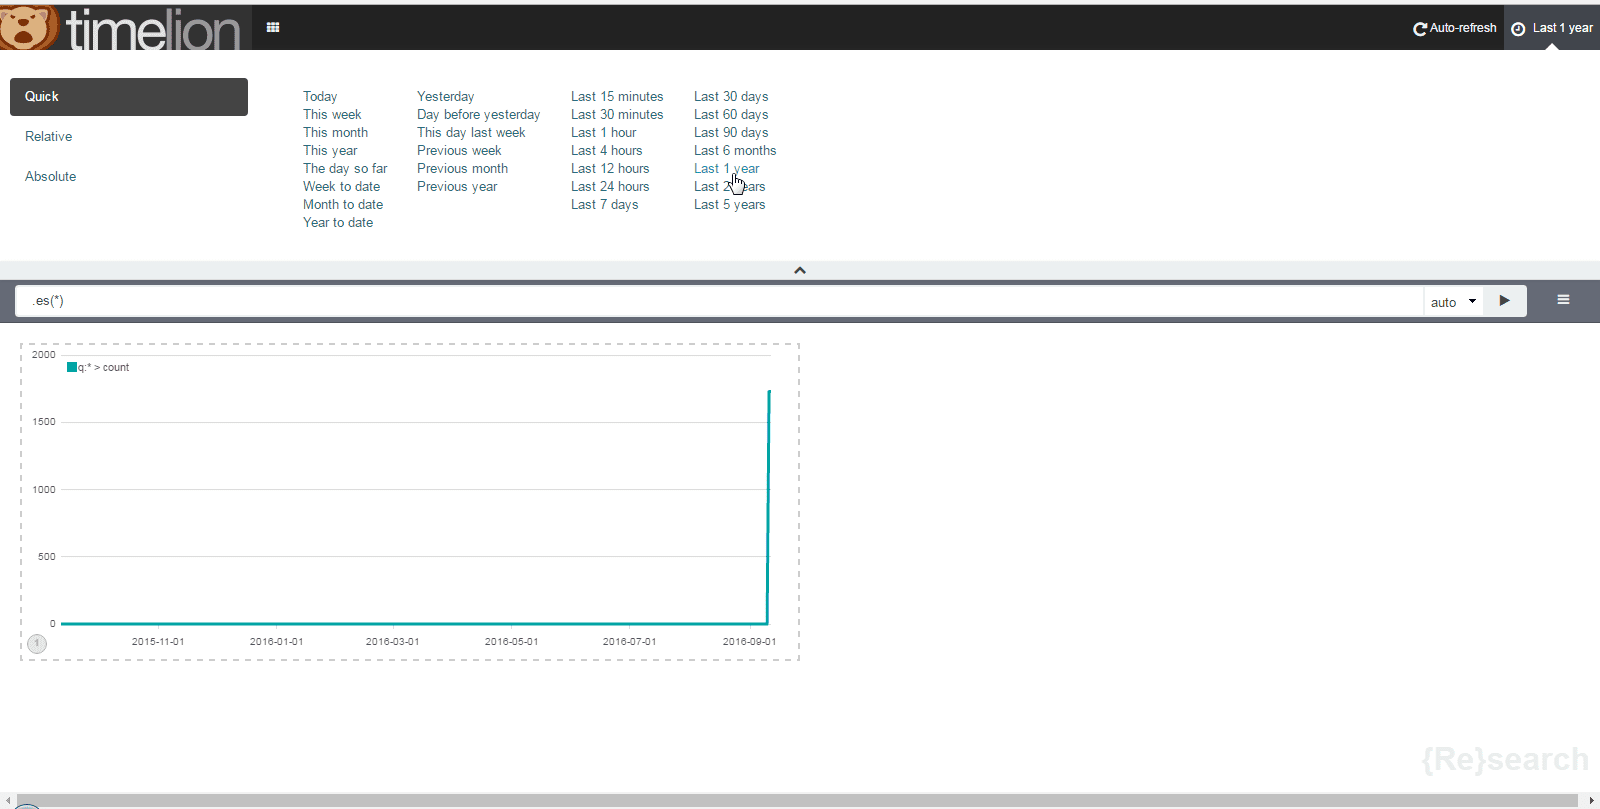Select Last 1 hour
Image resolution: width=1600 pixels, height=809 pixels.
click(x=603, y=133)
